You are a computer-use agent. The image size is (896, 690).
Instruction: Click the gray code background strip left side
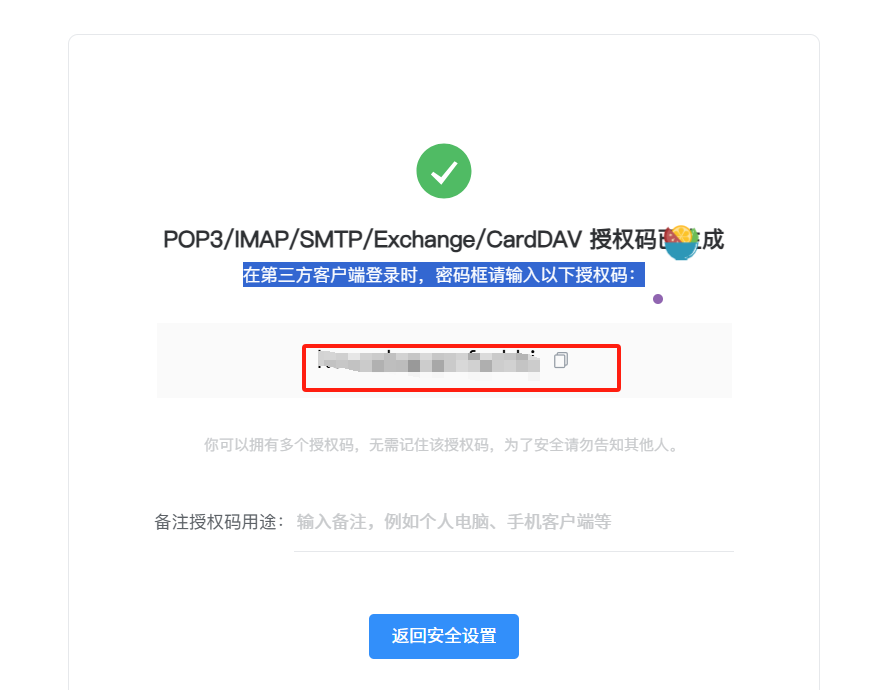coord(229,360)
